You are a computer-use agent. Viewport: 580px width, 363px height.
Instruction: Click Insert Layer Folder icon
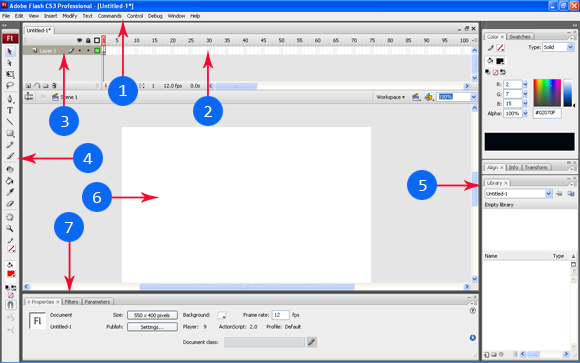(x=45, y=86)
